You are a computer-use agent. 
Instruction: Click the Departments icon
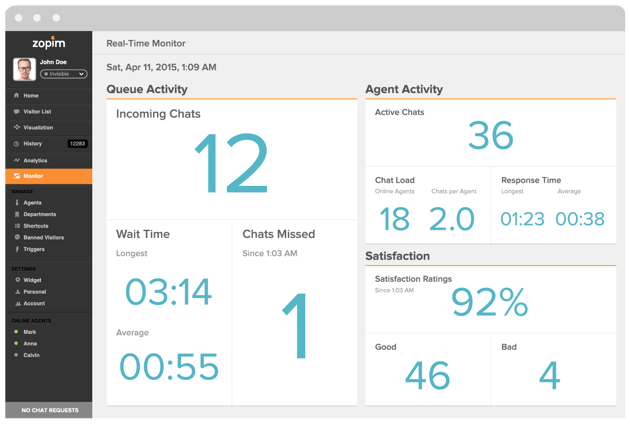(16, 214)
